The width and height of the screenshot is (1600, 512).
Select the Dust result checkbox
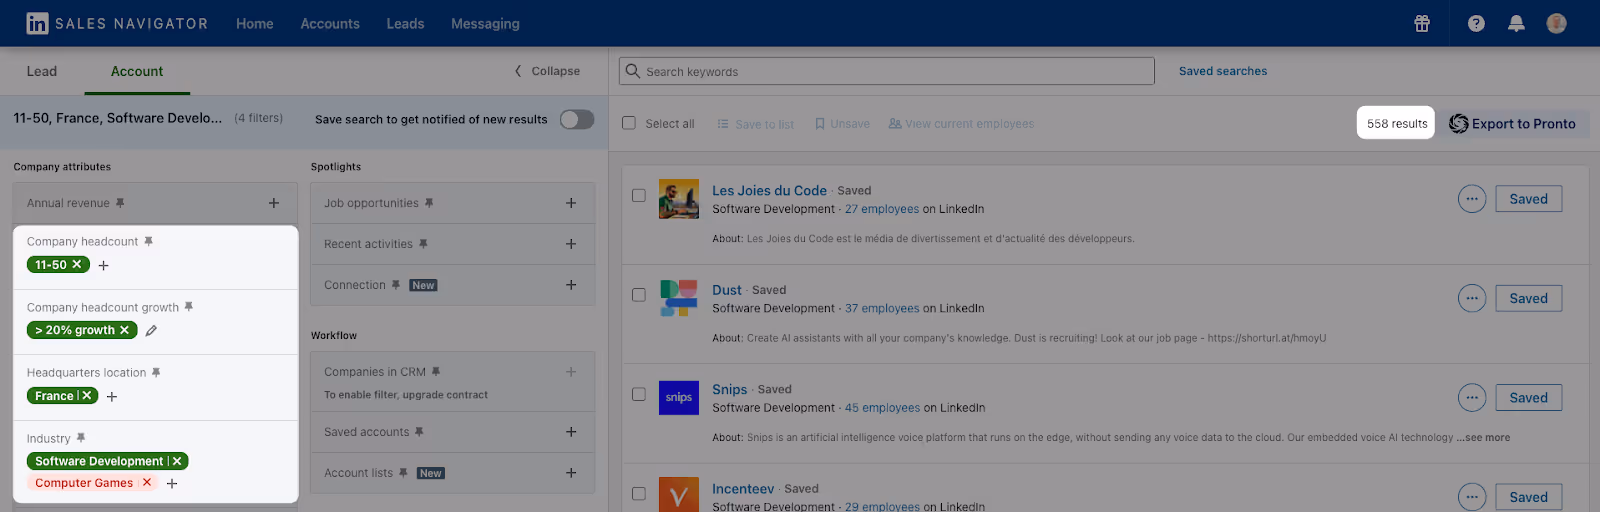point(639,295)
